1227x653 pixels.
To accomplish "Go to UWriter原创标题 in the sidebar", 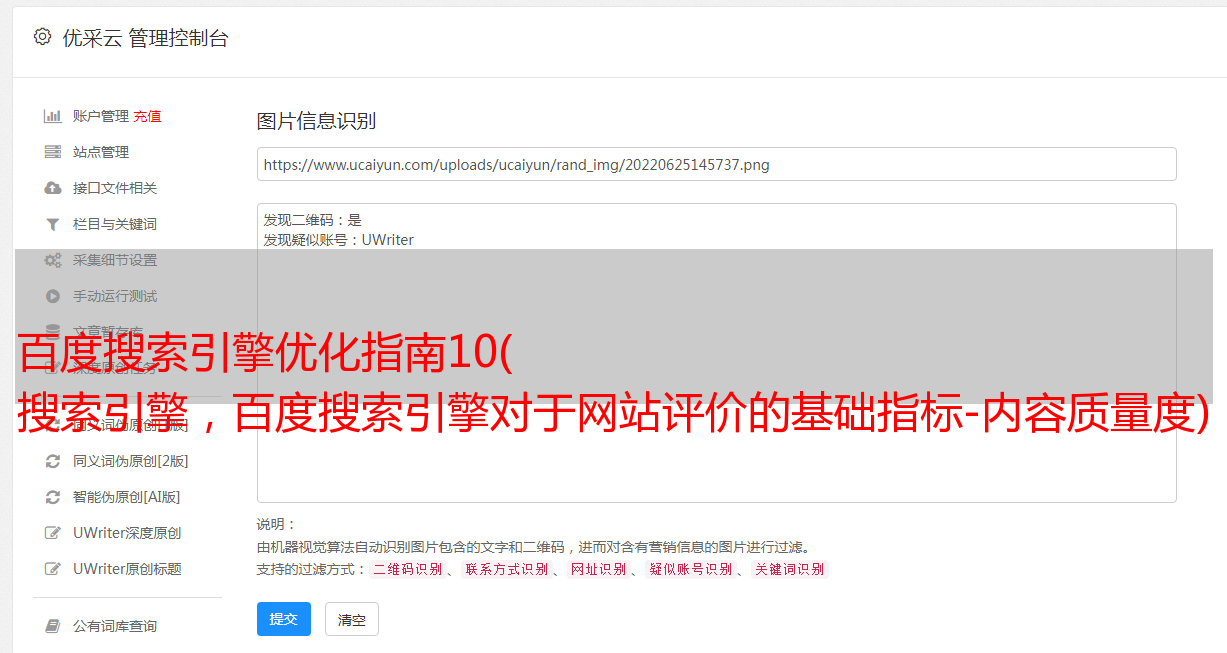I will click(x=127, y=569).
